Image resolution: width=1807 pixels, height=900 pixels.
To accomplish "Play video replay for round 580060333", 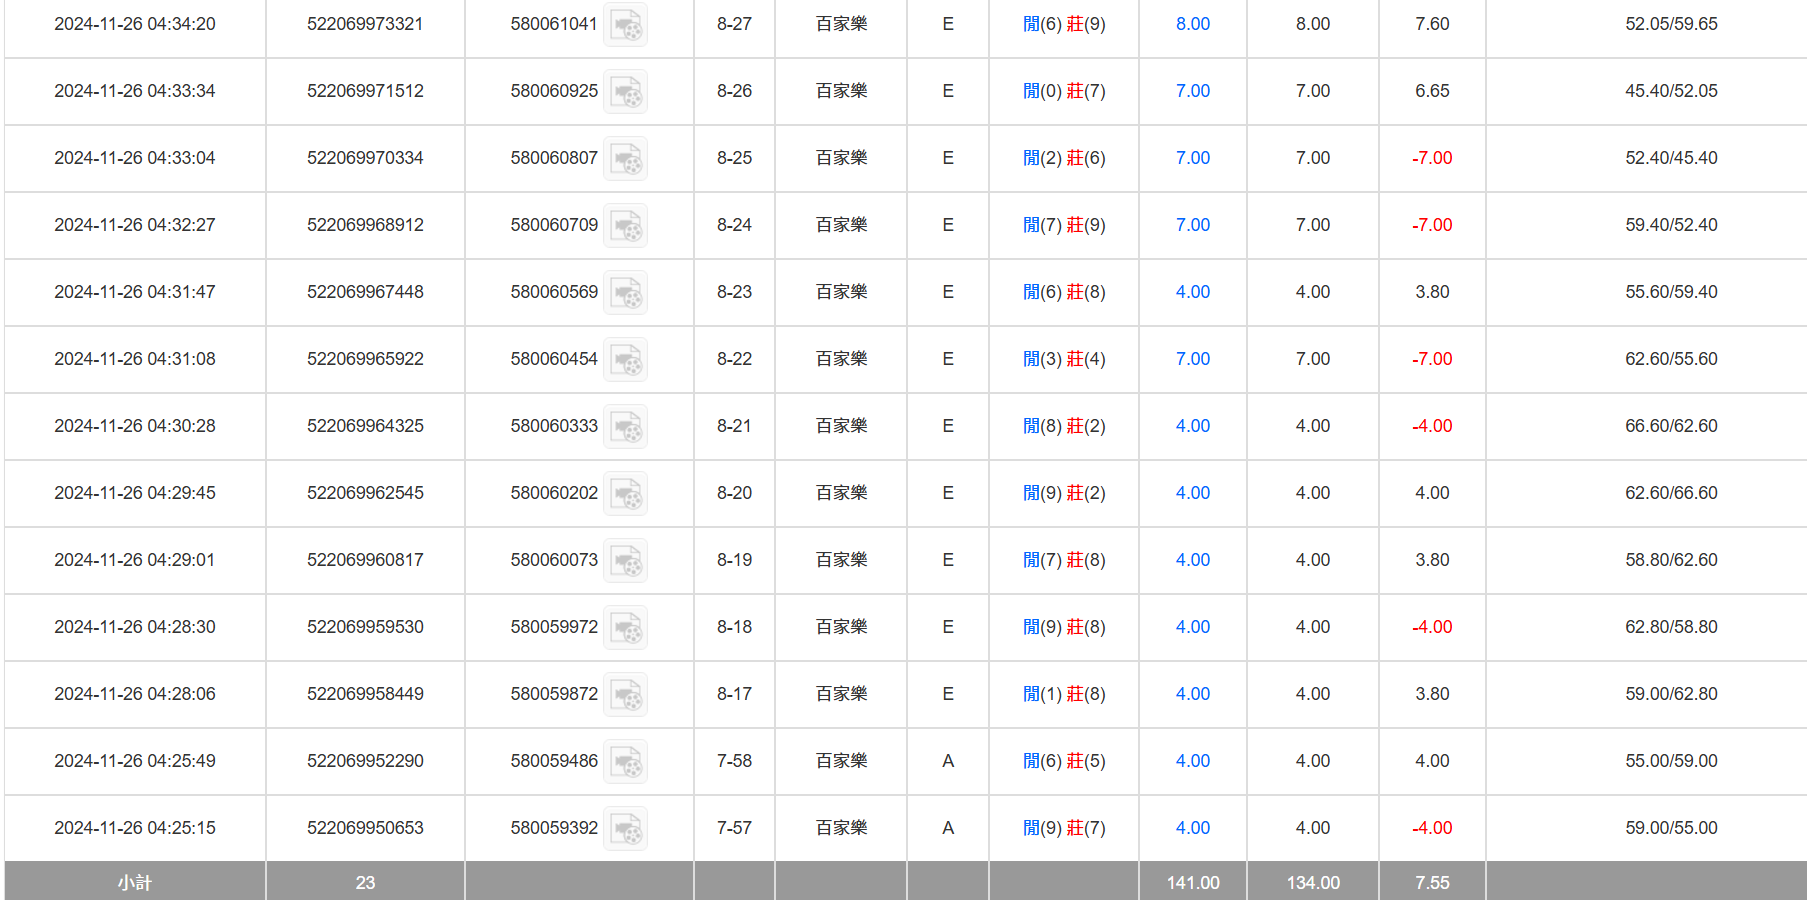I will click(625, 427).
